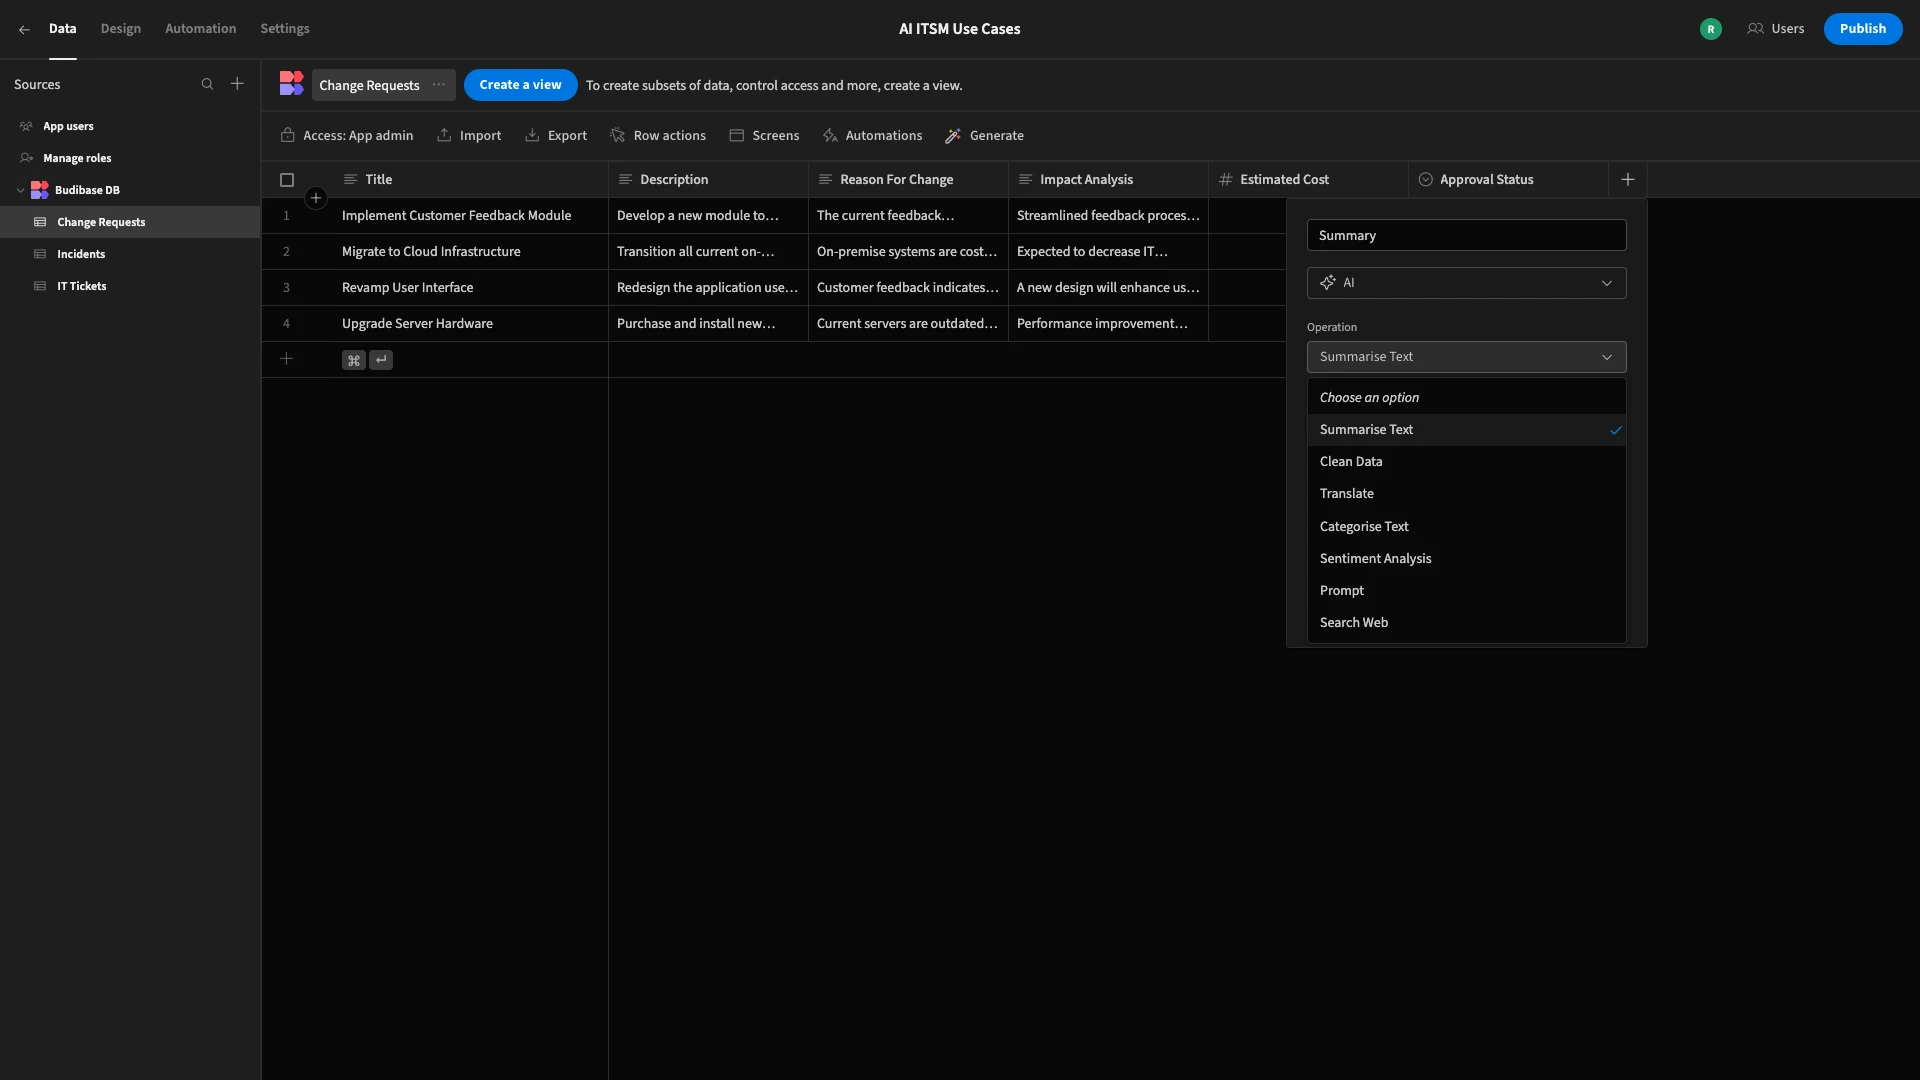Screen dimensions: 1920x1080
Task: Open App users in sidebar
Action: [x=130, y=126]
